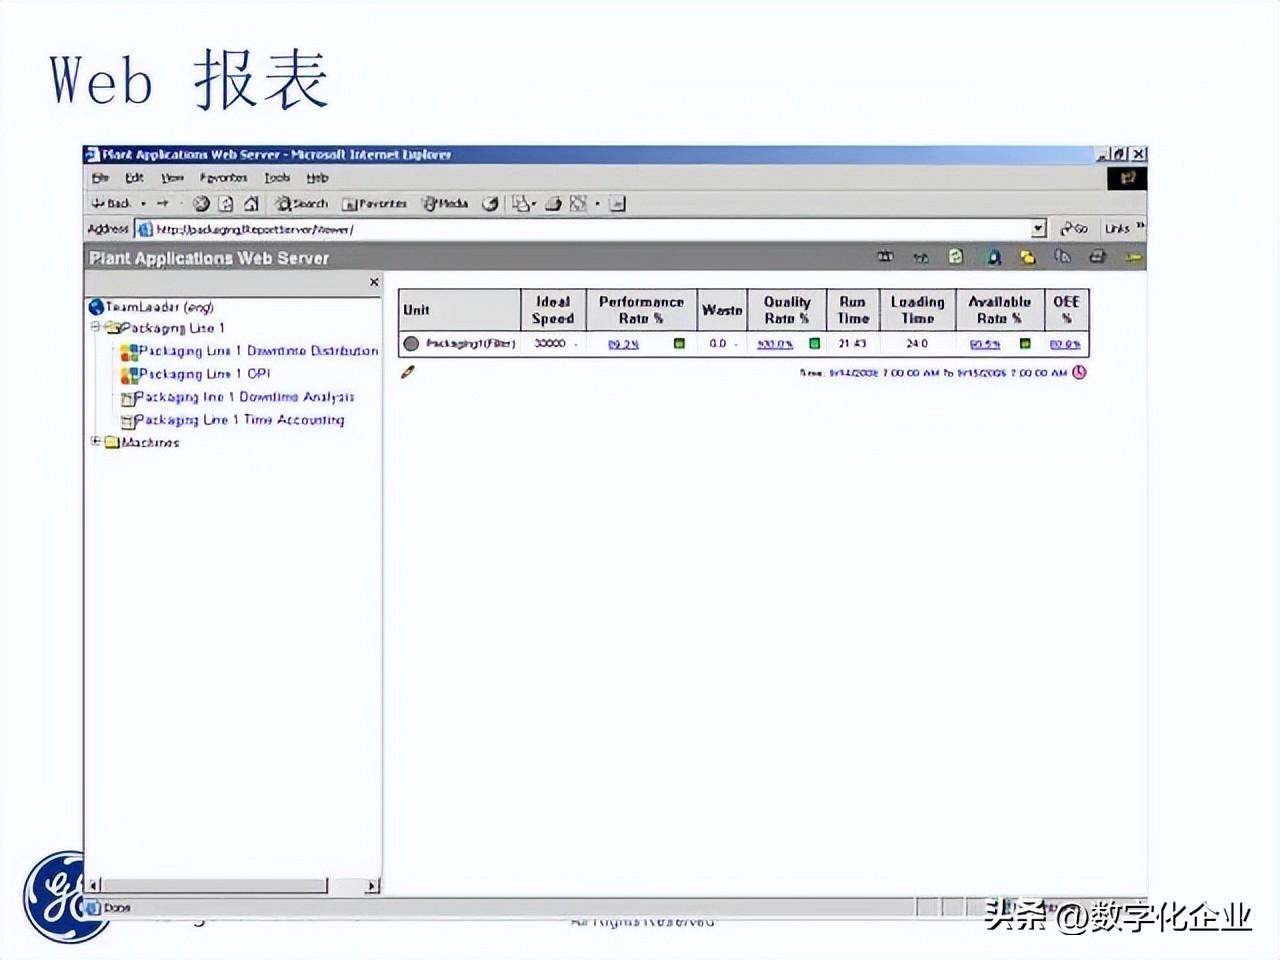Click the Edit page icon in toolbar
This screenshot has height=960, width=1280.
pyautogui.click(x=578, y=203)
